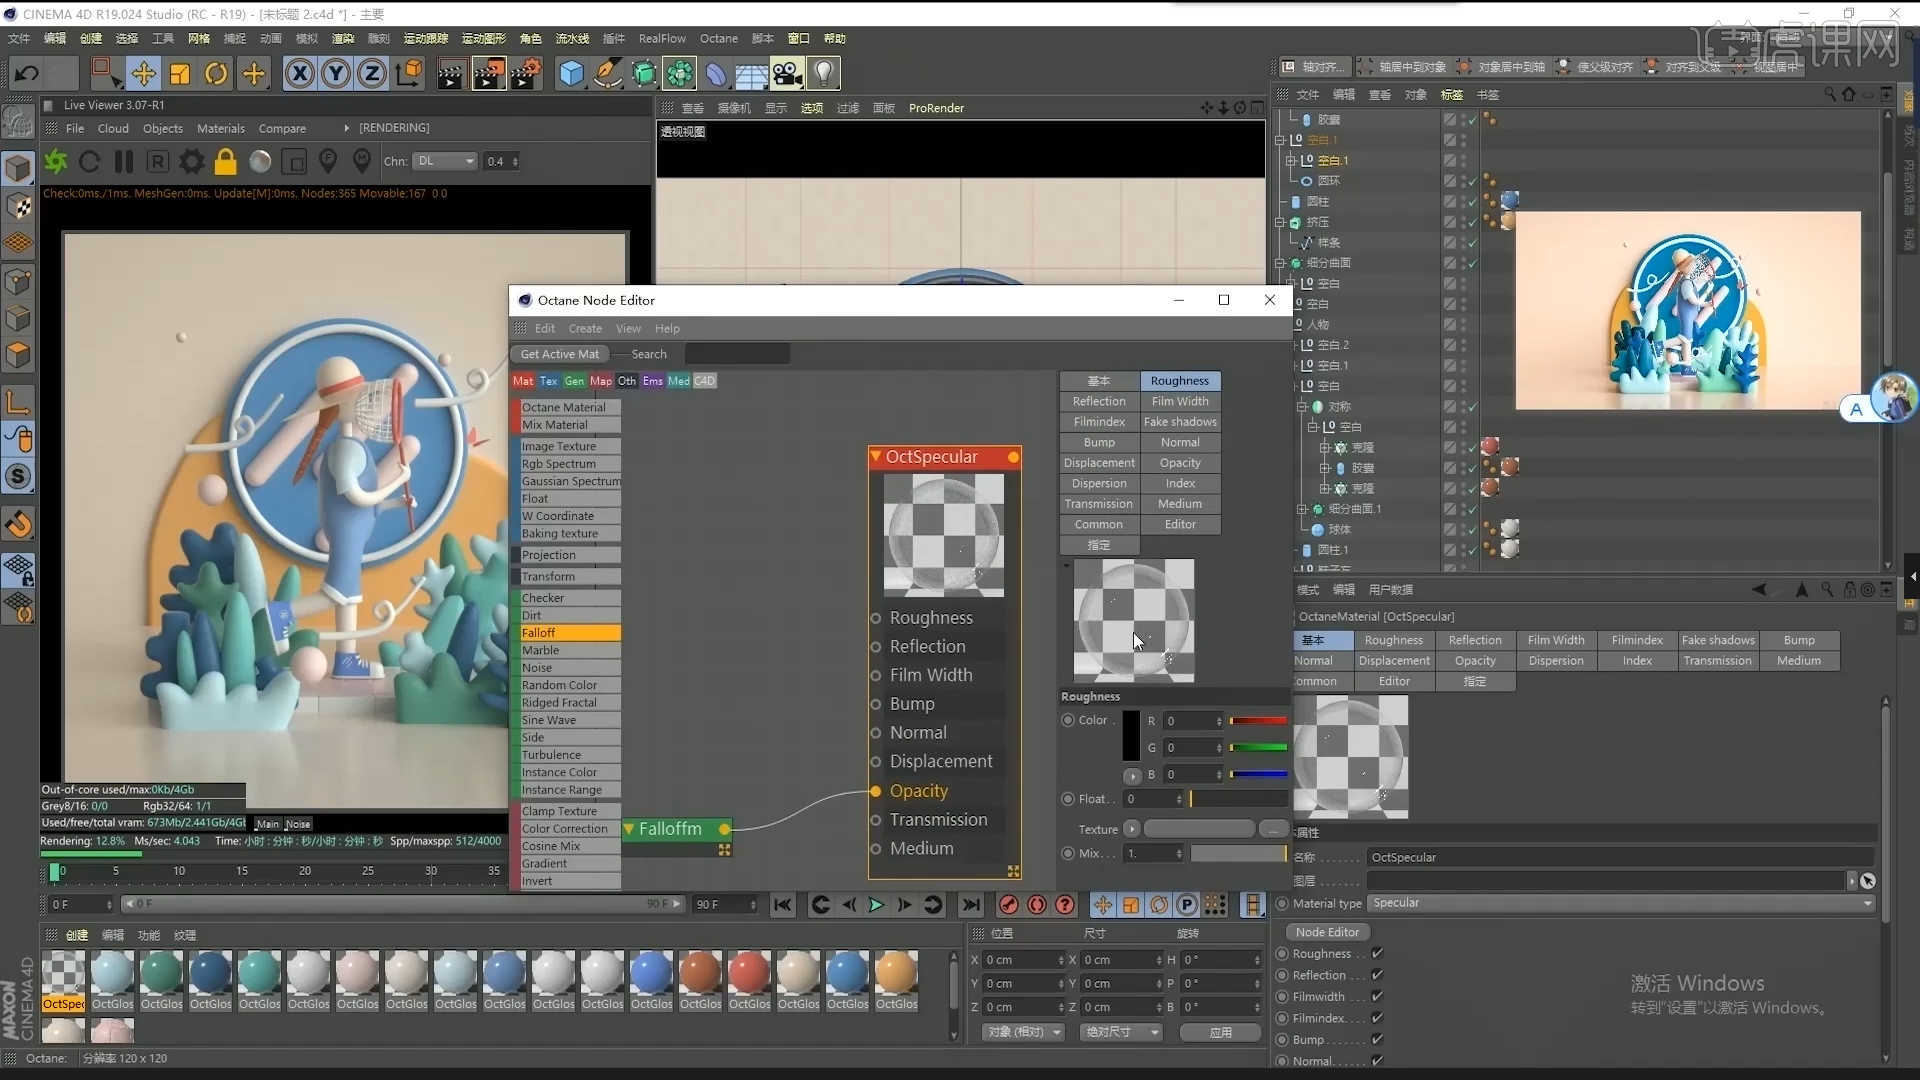This screenshot has height=1080, width=1920.
Task: Click Get Active Mat button
Action: click(x=560, y=354)
